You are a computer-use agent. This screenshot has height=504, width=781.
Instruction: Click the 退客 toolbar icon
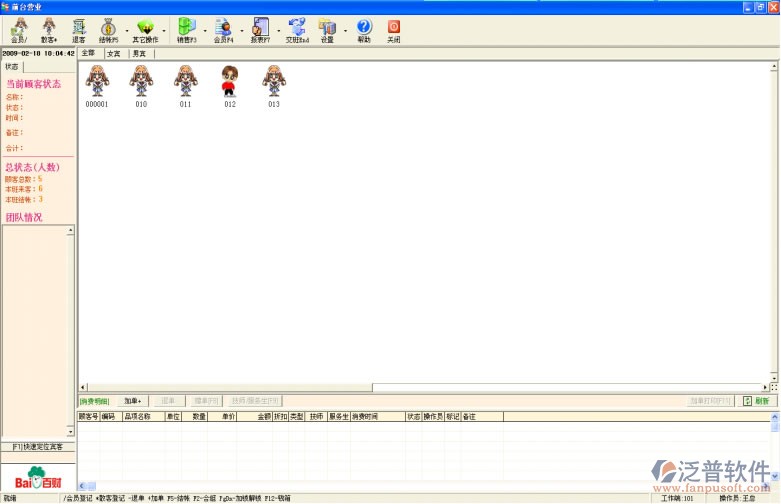(x=78, y=30)
